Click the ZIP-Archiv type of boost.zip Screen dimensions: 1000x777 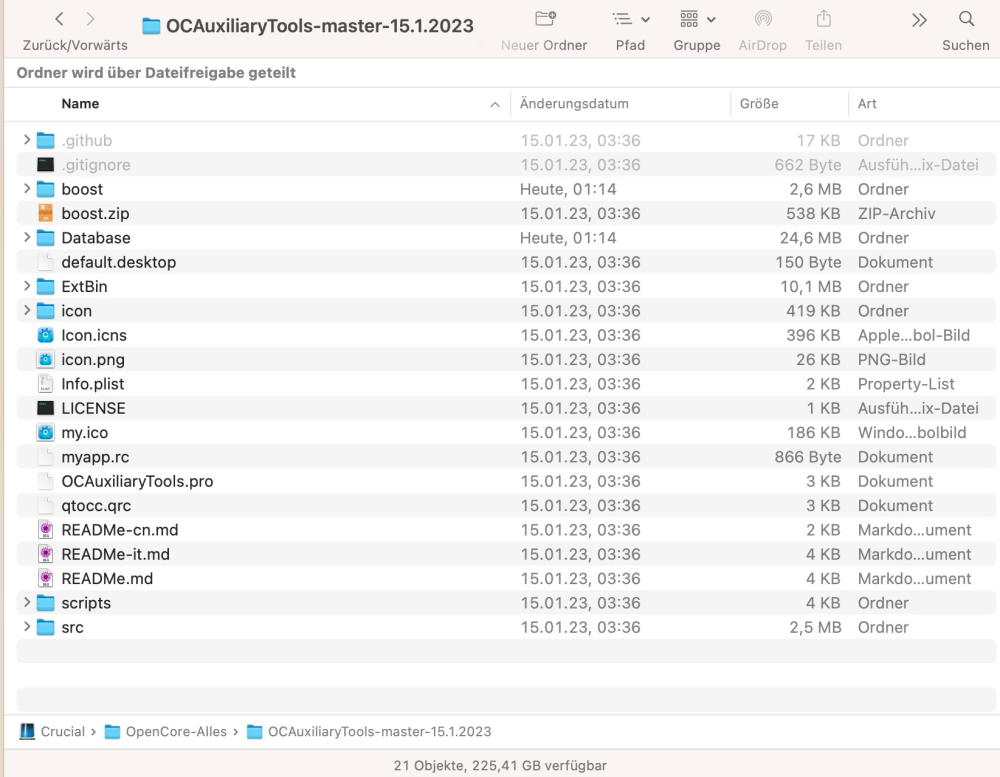pyautogui.click(x=896, y=214)
